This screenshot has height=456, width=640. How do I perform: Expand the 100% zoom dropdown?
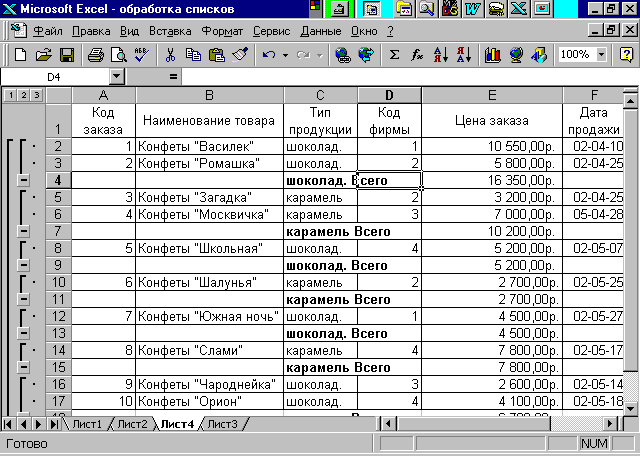coord(601,54)
